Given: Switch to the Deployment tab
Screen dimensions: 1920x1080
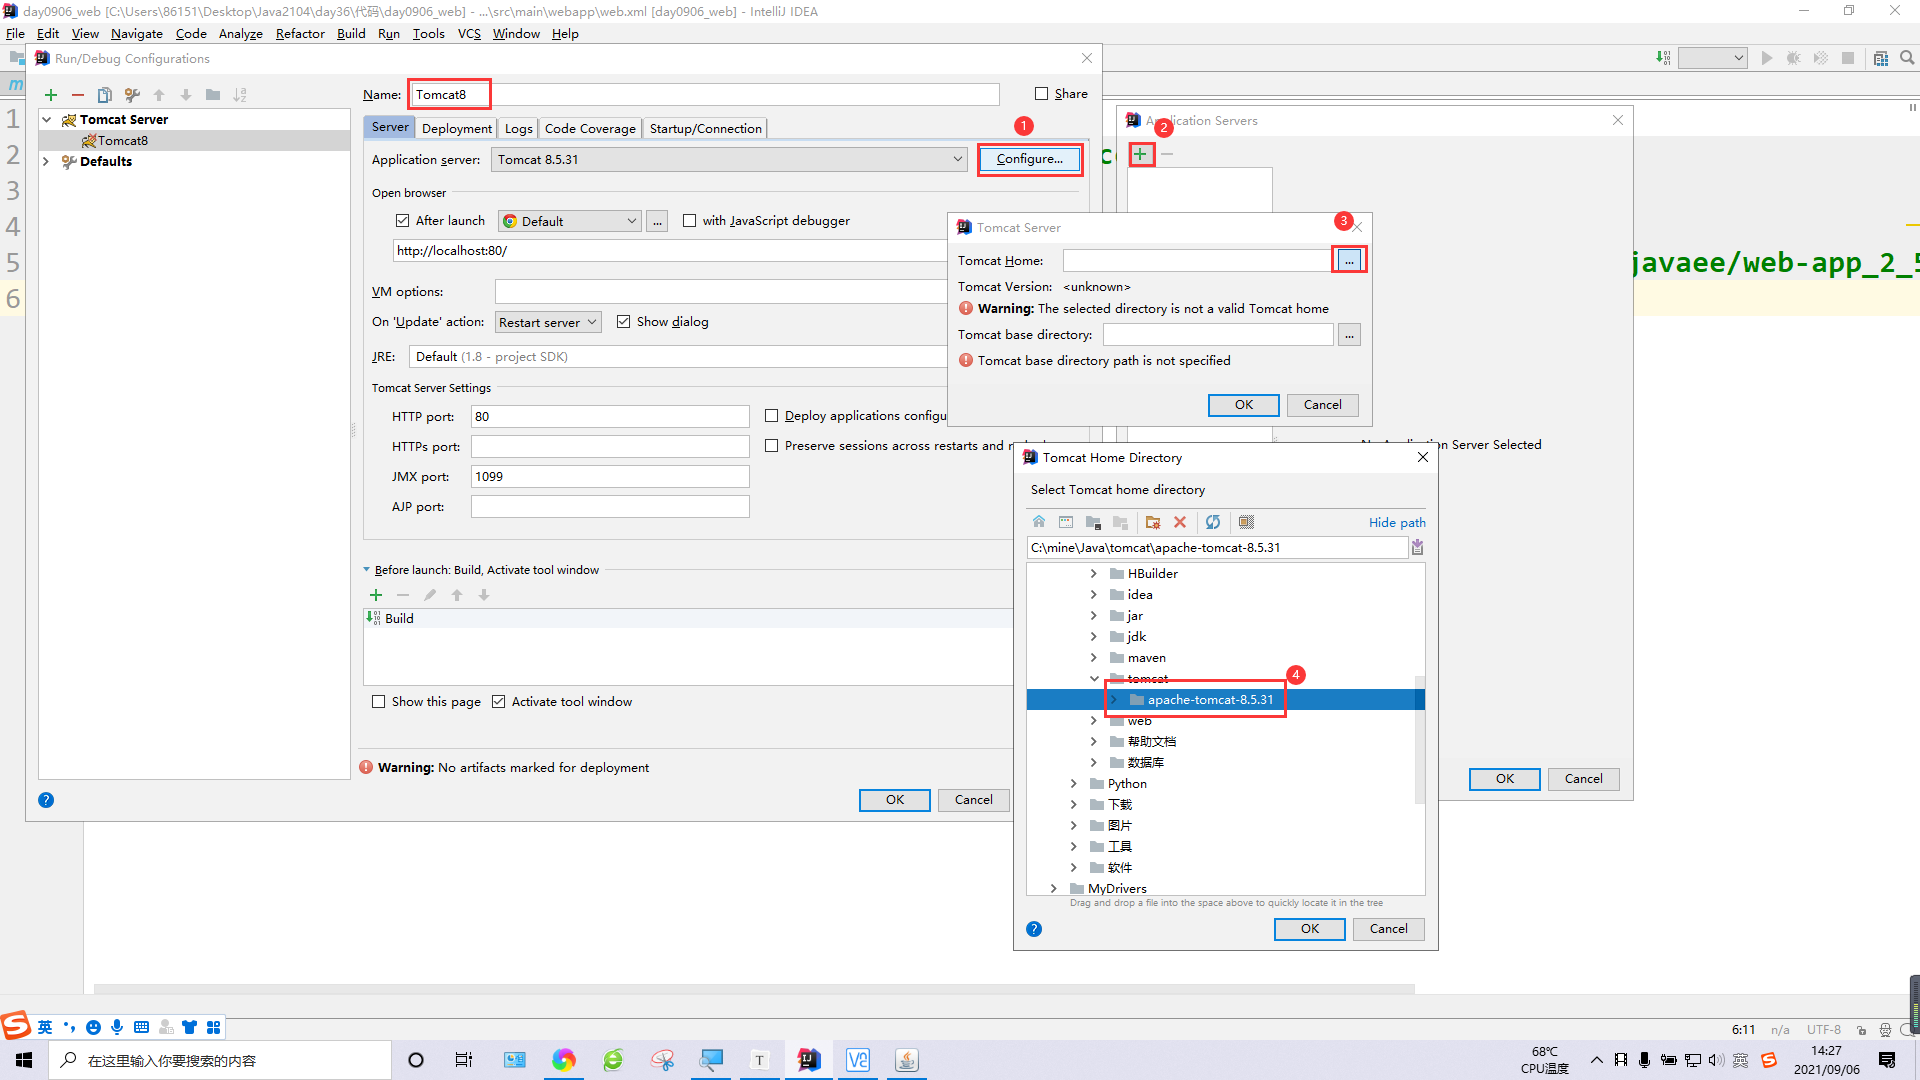Looking at the screenshot, I should pos(456,128).
